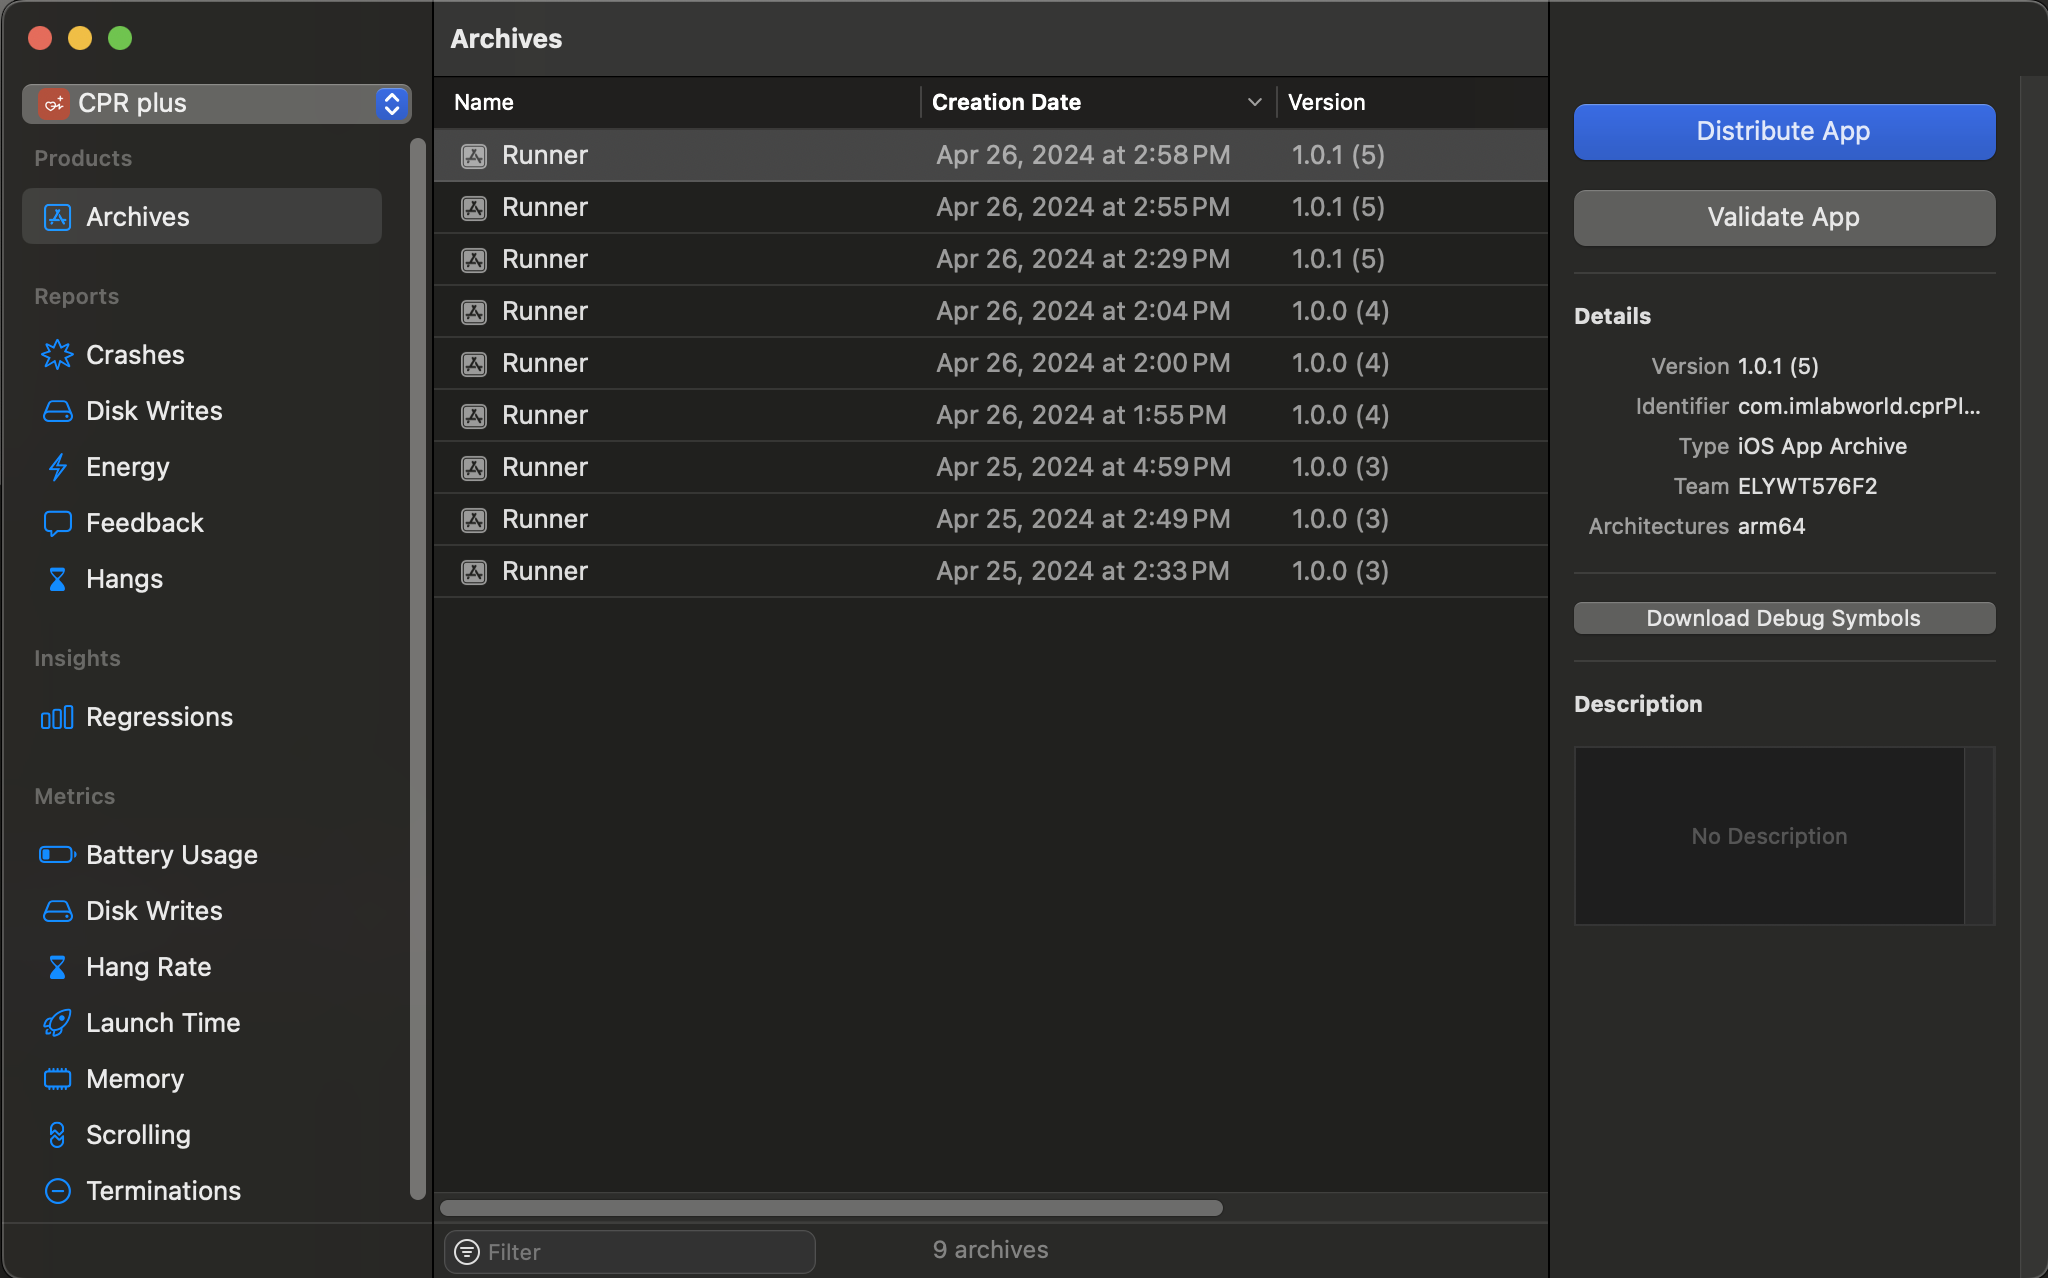Click the Terminations circle icon
Viewport: 2048px width, 1278px height.
[58, 1191]
